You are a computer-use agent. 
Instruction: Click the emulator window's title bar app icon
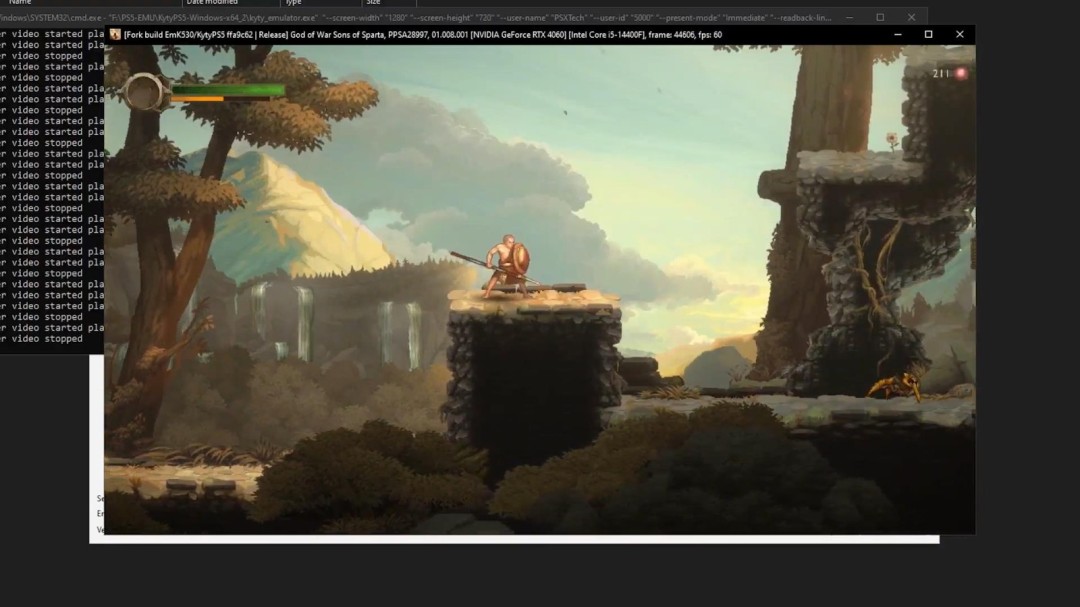(115, 34)
